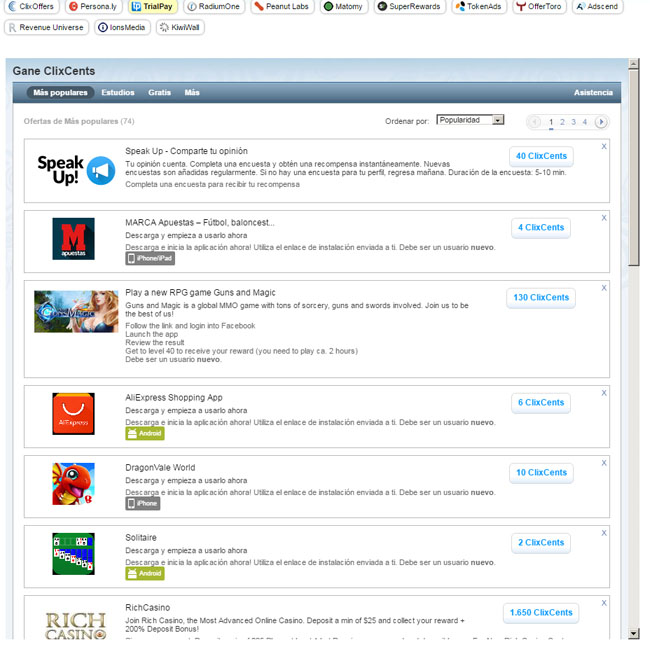Open the MARCA apuestas app icon
Screen dimensions: 650x654
[73, 239]
